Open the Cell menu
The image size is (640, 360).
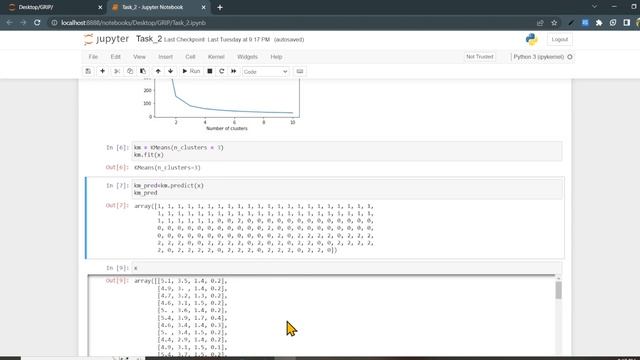pos(190,57)
